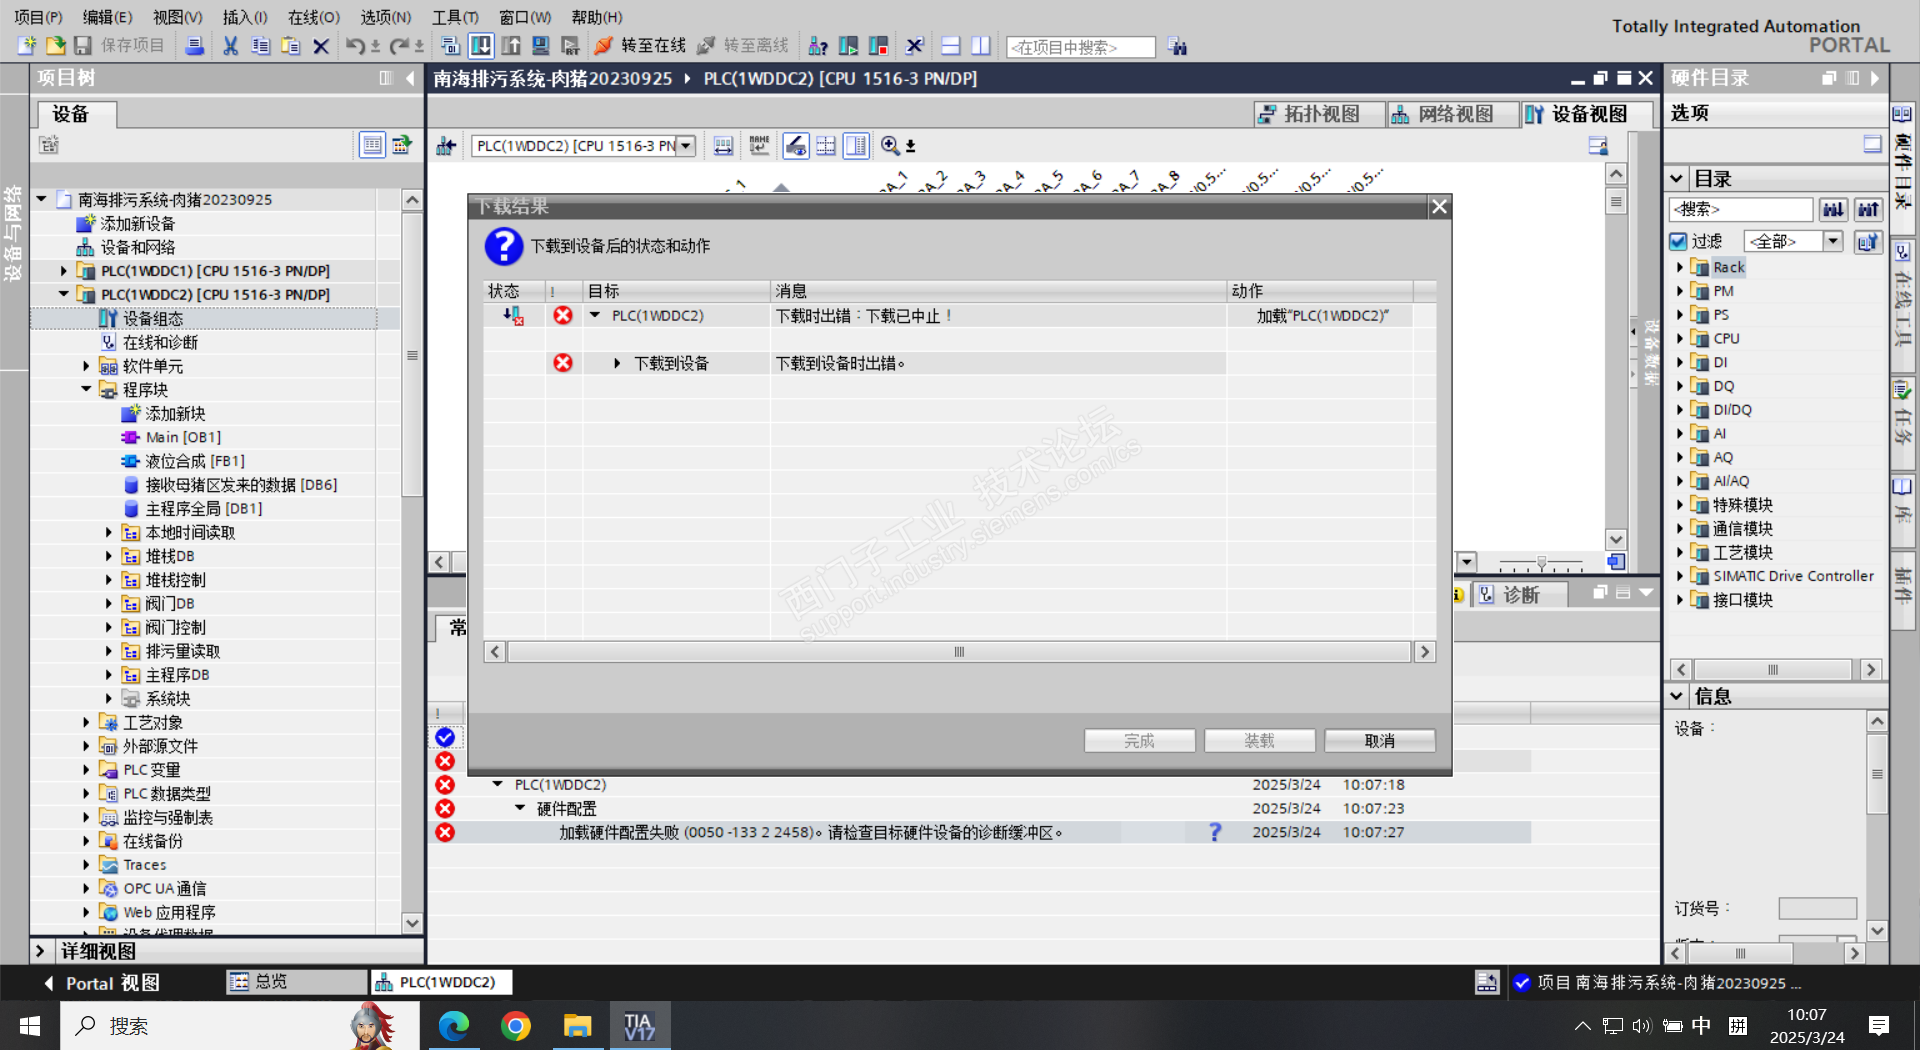This screenshot has width=1920, height=1050.
Task: Click the Accessible devices icon
Action: (818, 46)
